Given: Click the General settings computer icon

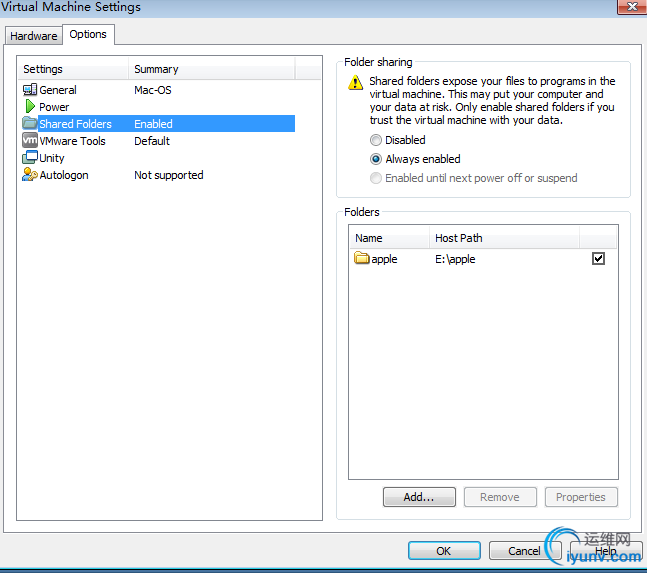Looking at the screenshot, I should 30,90.
